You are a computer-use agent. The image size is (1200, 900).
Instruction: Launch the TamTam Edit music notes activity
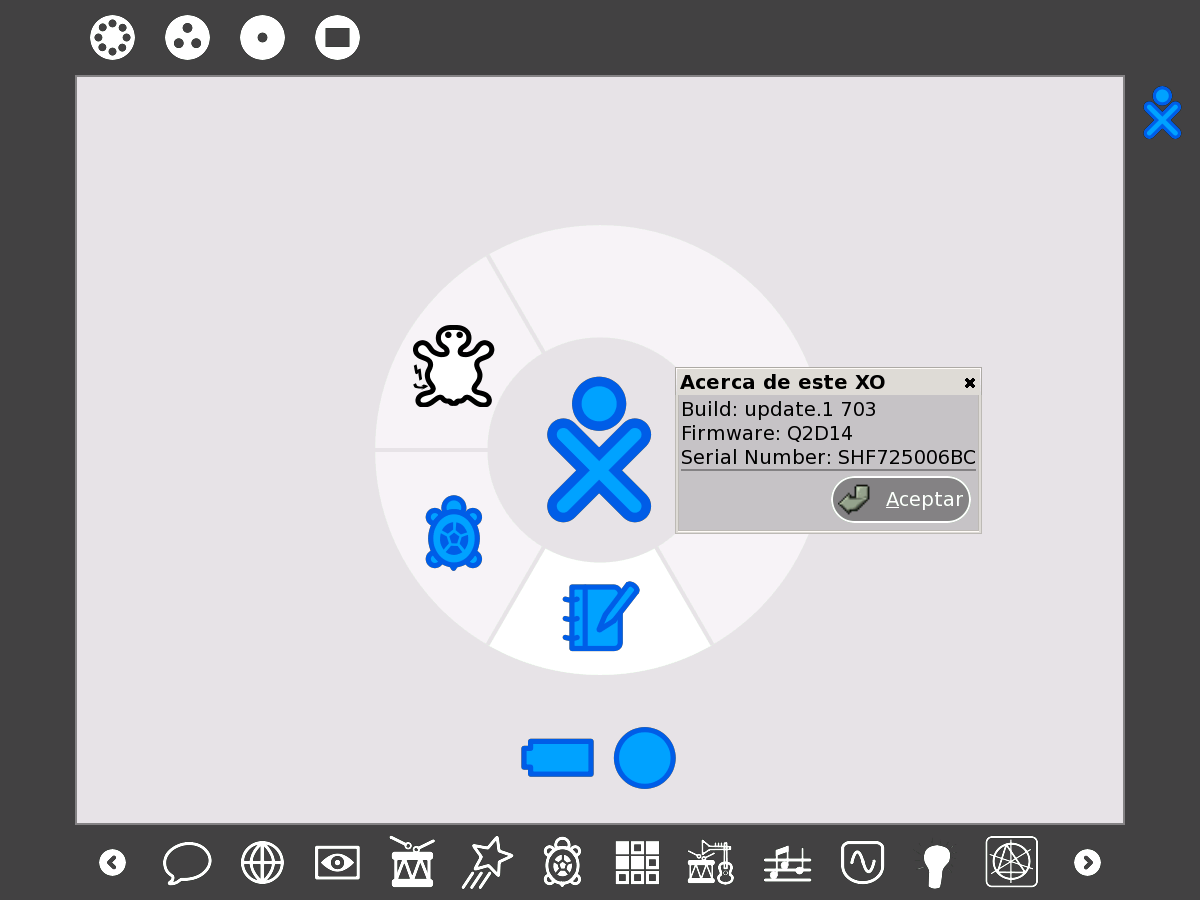[787, 862]
